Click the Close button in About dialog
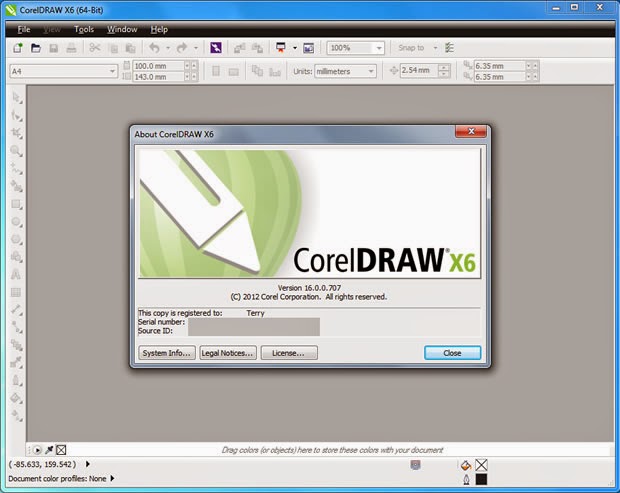This screenshot has height=493, width=620. click(452, 353)
